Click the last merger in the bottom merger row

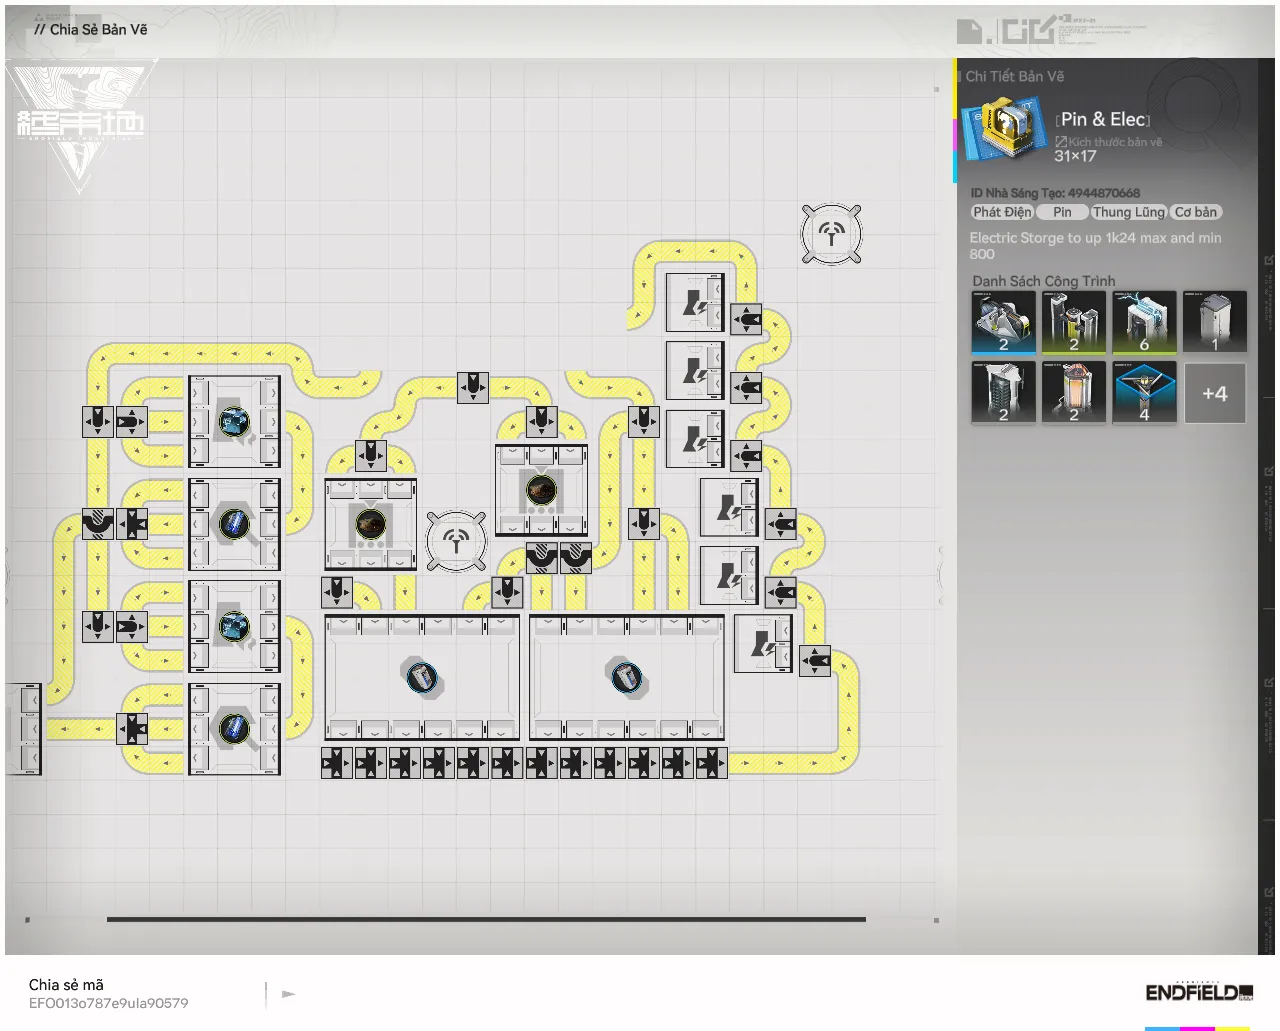click(x=711, y=763)
